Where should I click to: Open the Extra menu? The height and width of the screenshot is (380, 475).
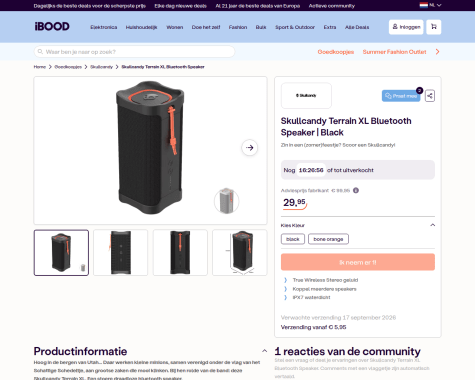(x=330, y=27)
